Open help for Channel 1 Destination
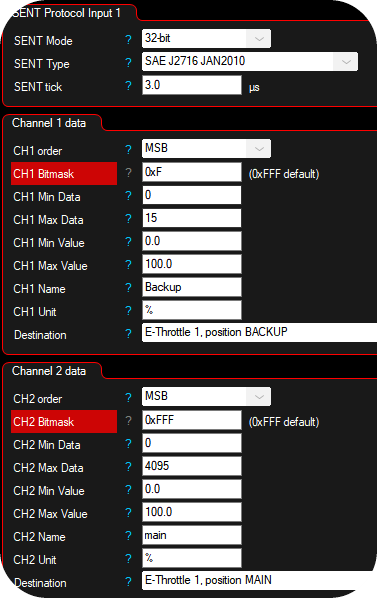Viewport: 377px width, 598px height. click(128, 334)
